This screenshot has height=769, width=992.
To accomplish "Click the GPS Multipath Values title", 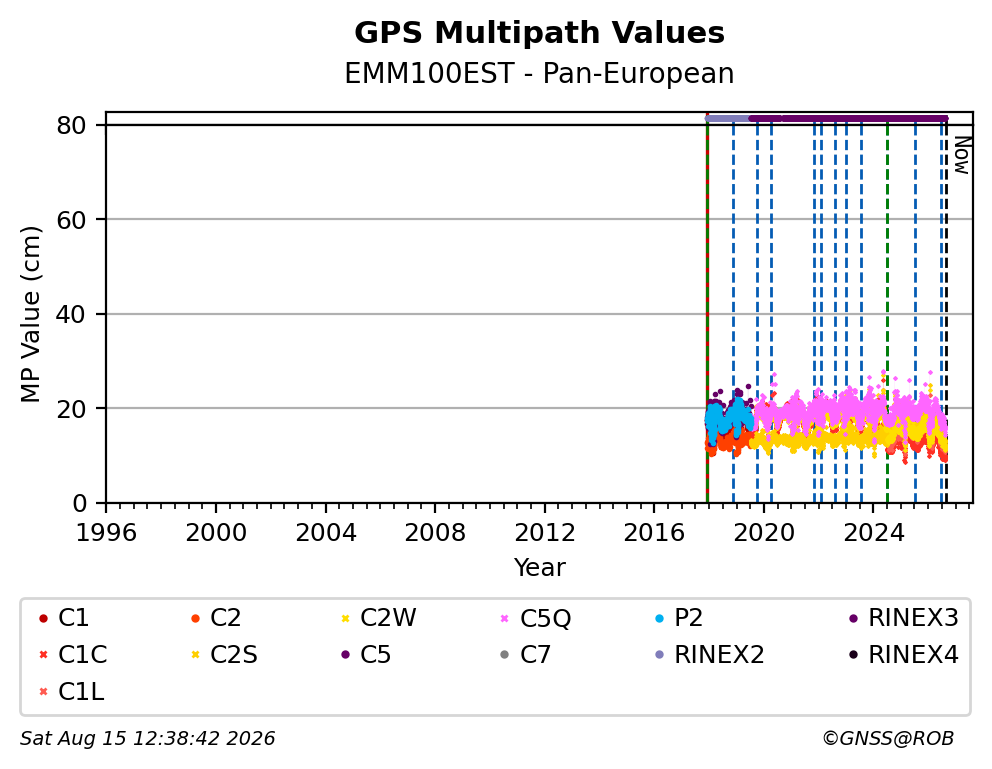I will (539, 33).
